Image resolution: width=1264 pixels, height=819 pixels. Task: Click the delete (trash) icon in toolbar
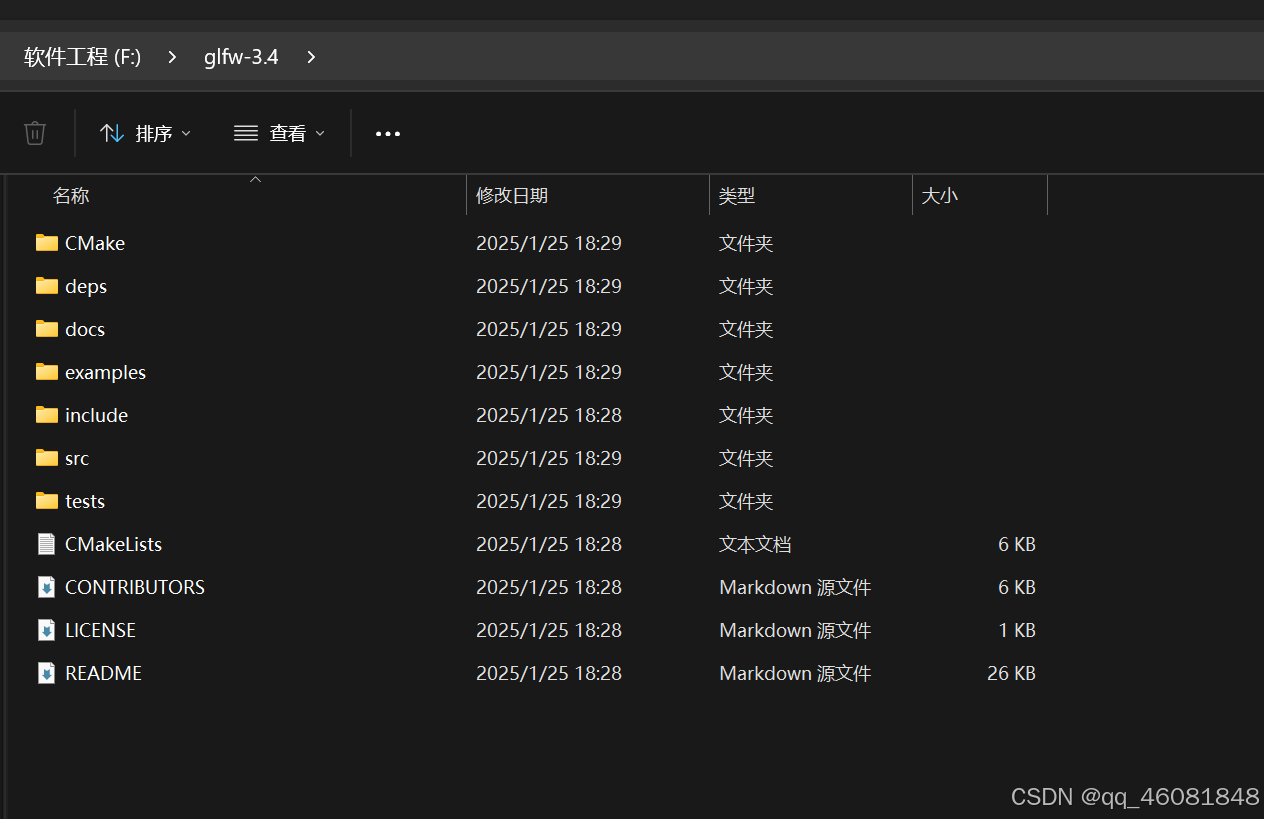click(34, 132)
